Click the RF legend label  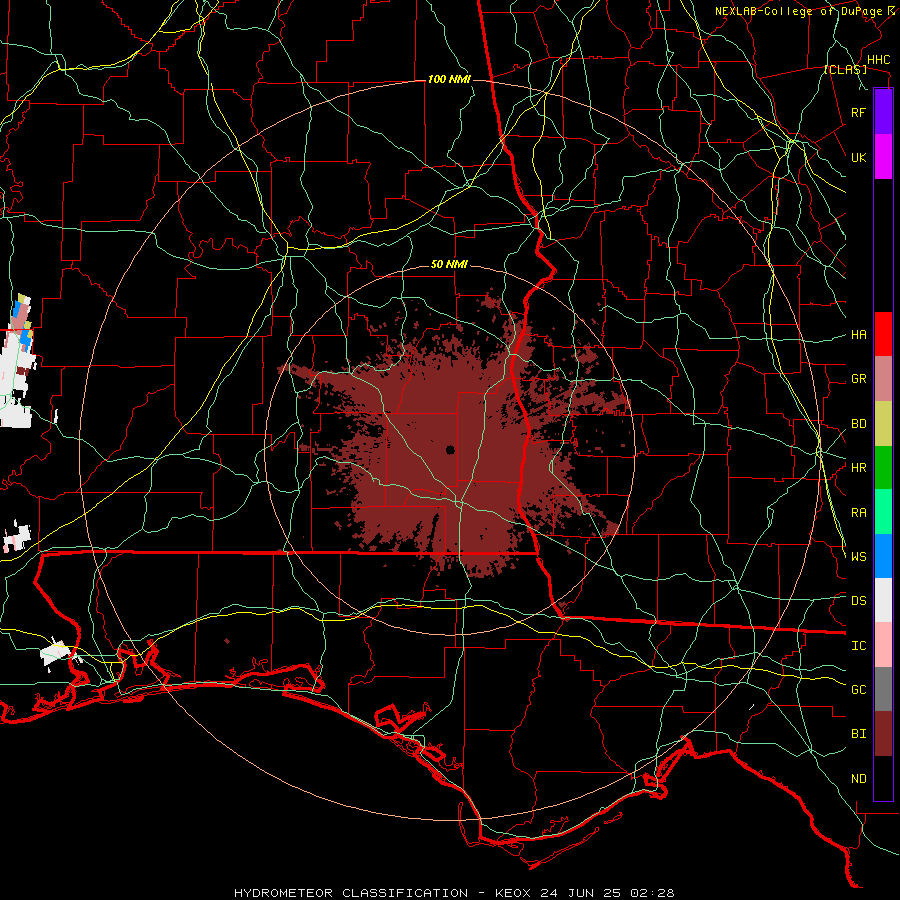(x=859, y=112)
